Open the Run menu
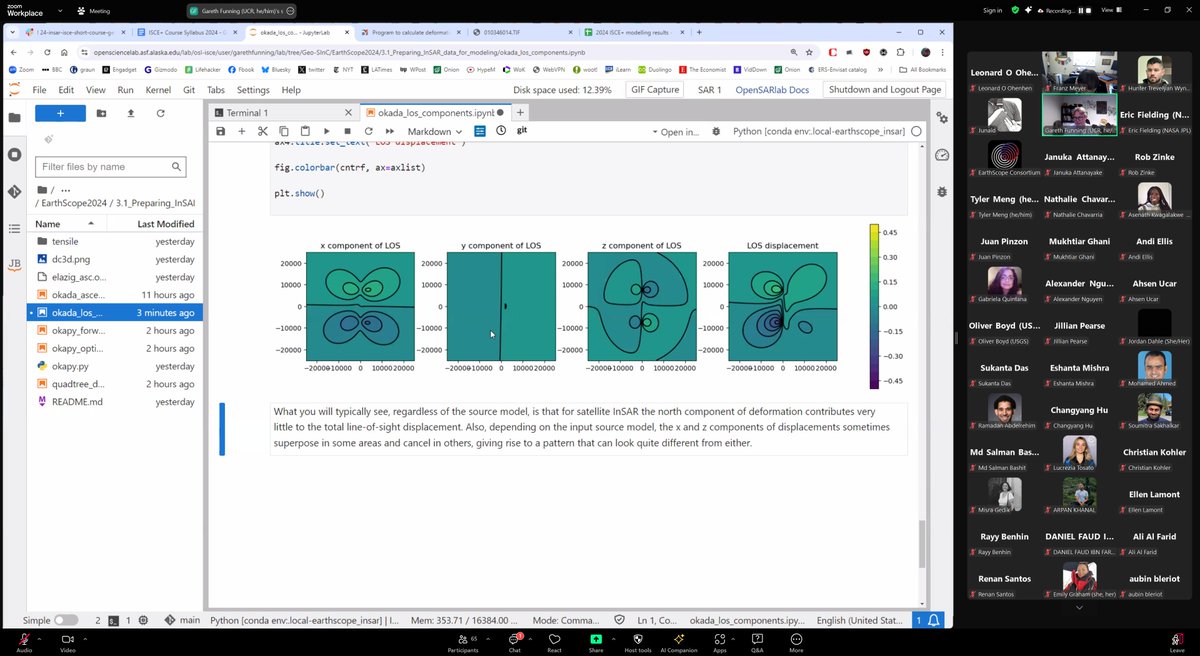Image resolution: width=1200 pixels, height=656 pixels. [x=126, y=90]
